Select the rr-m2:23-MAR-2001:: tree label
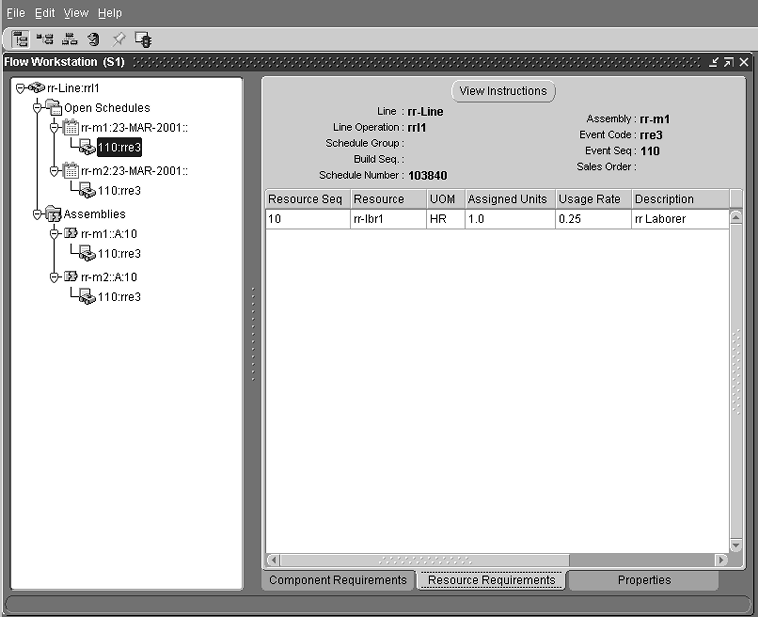This screenshot has height=617, width=758. coord(134,171)
